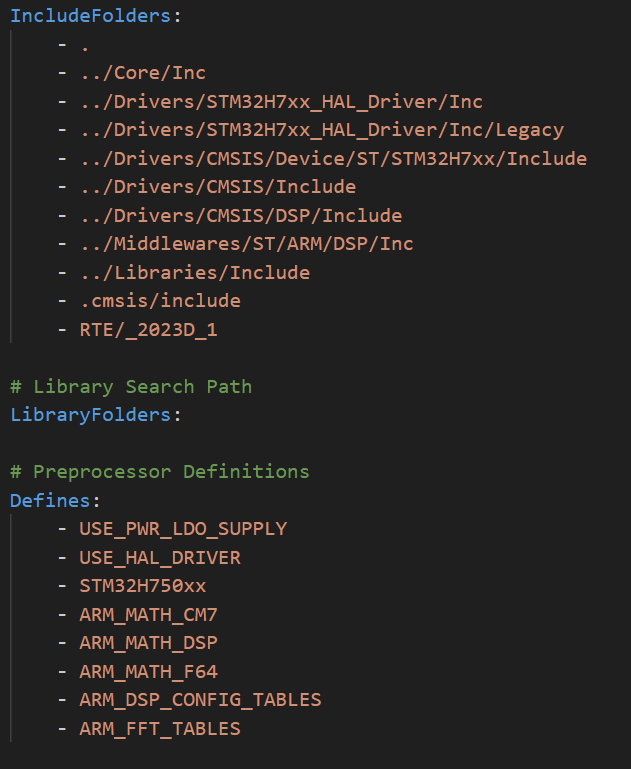This screenshot has height=769, width=631.
Task: Click the LibraryFolders key
Action: coord(91,414)
